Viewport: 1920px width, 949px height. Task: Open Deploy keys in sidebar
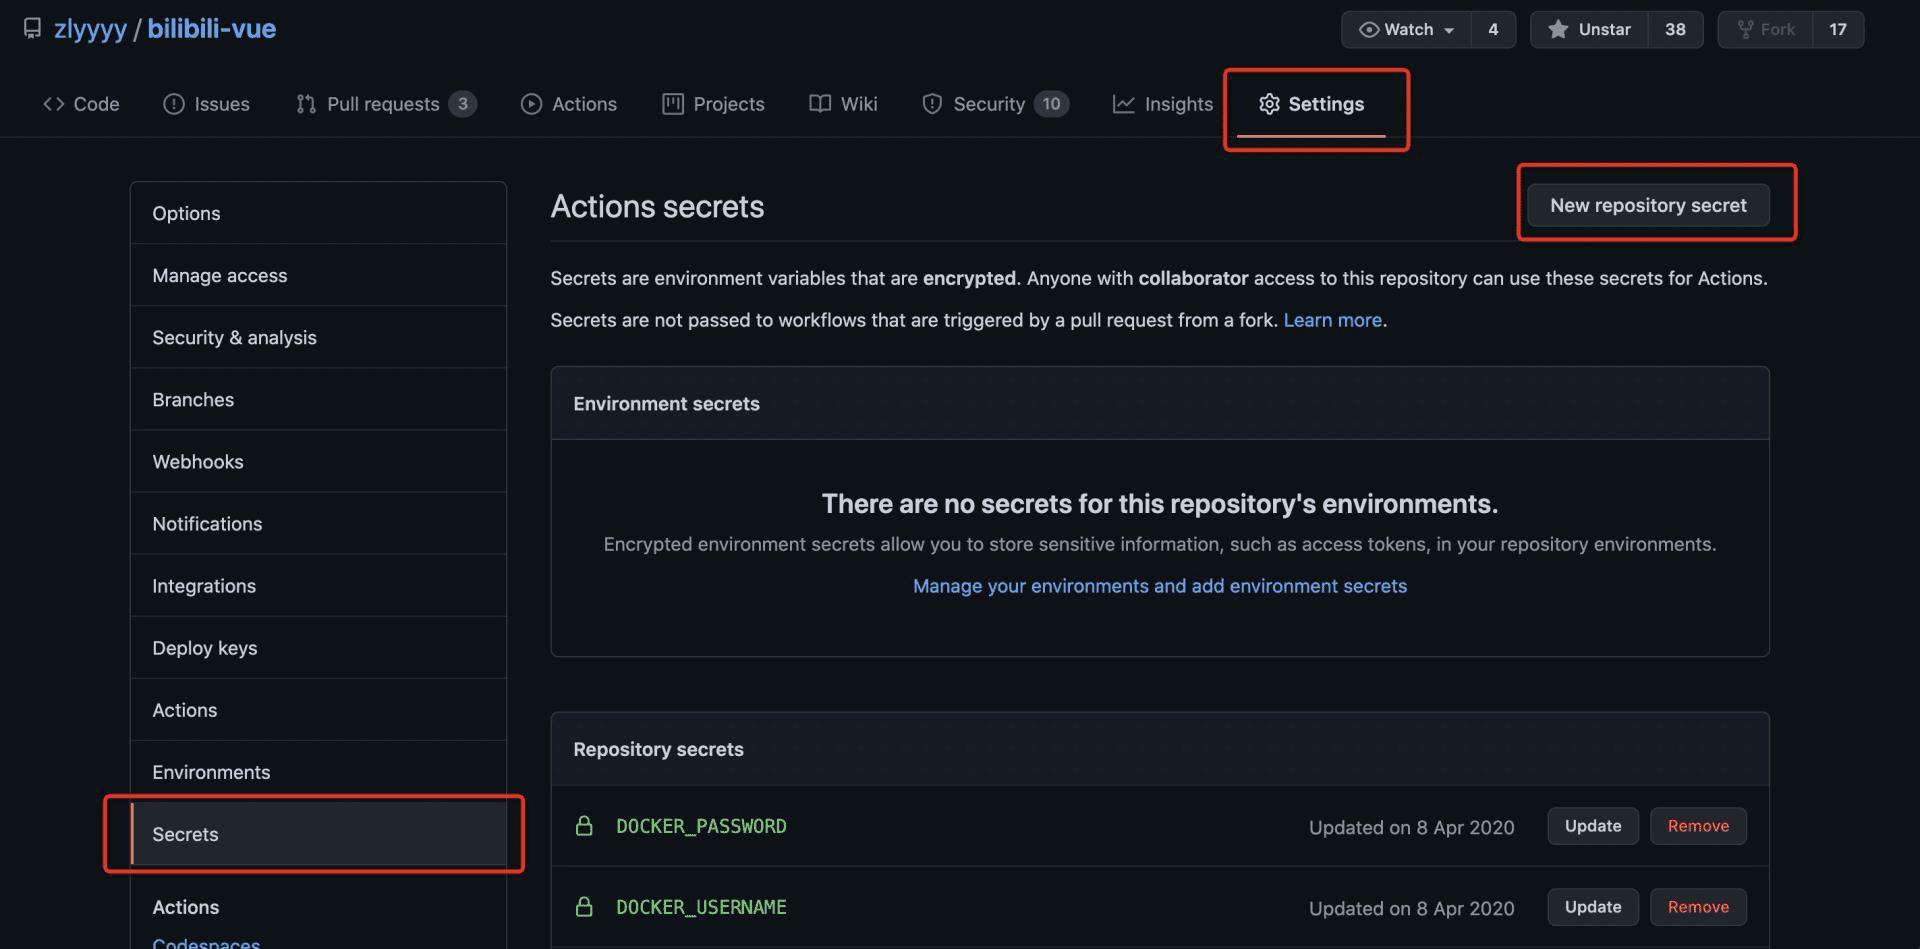coord(318,647)
